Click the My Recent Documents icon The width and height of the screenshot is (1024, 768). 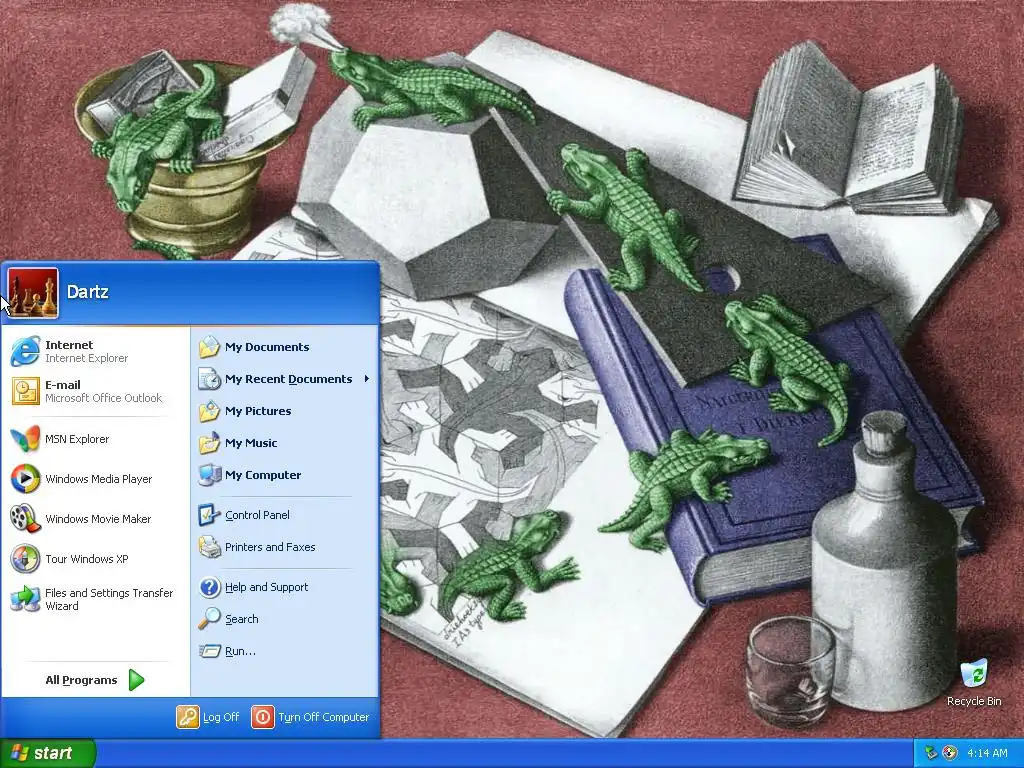click(x=210, y=379)
